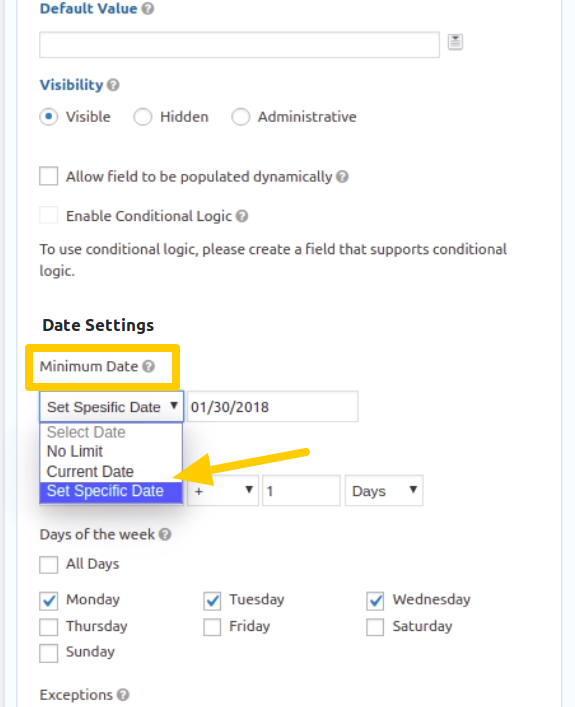
Task: Click the Exceptions help icon
Action: pyautogui.click(x=123, y=695)
